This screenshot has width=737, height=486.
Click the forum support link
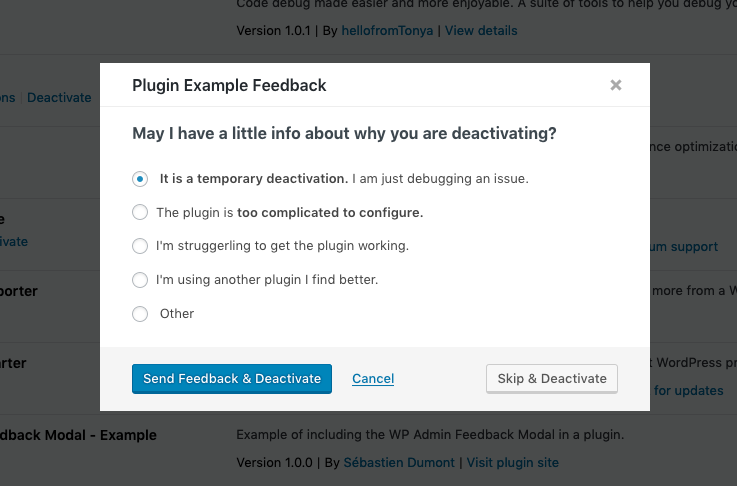684,247
